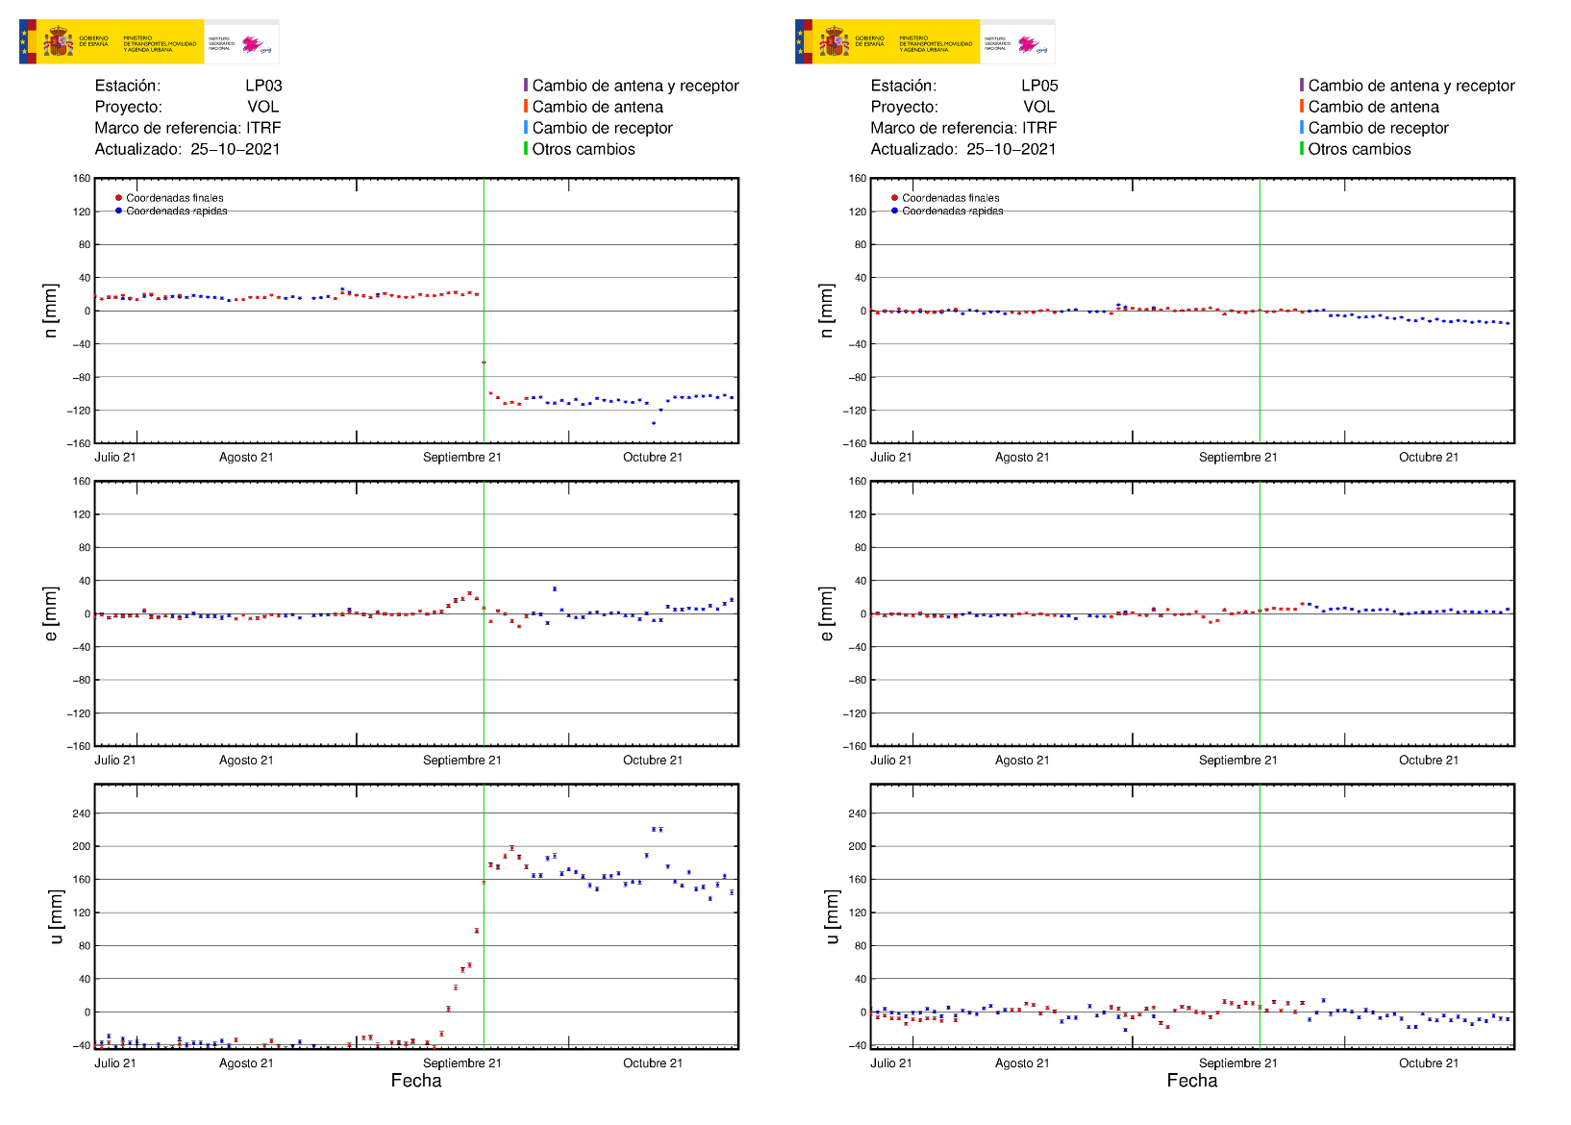Image resolution: width=1571 pixels, height=1125 pixels.
Task: Click the 'u [mm]' axis label of LP05
Action: point(832,917)
